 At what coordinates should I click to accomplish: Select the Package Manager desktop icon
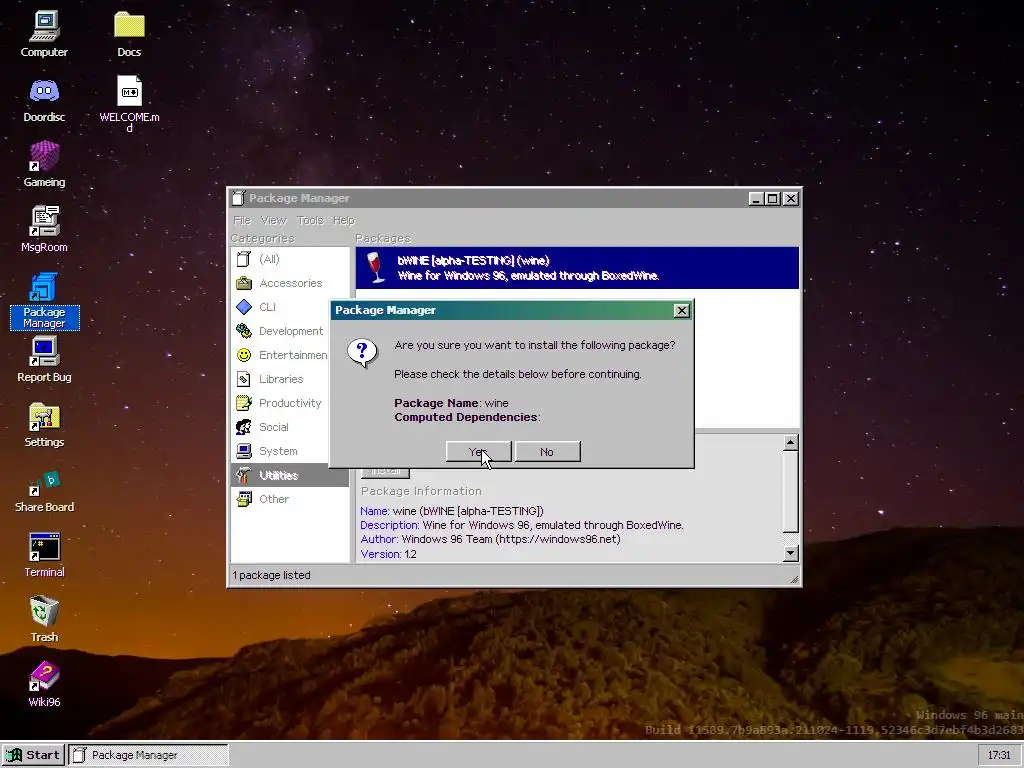[44, 301]
